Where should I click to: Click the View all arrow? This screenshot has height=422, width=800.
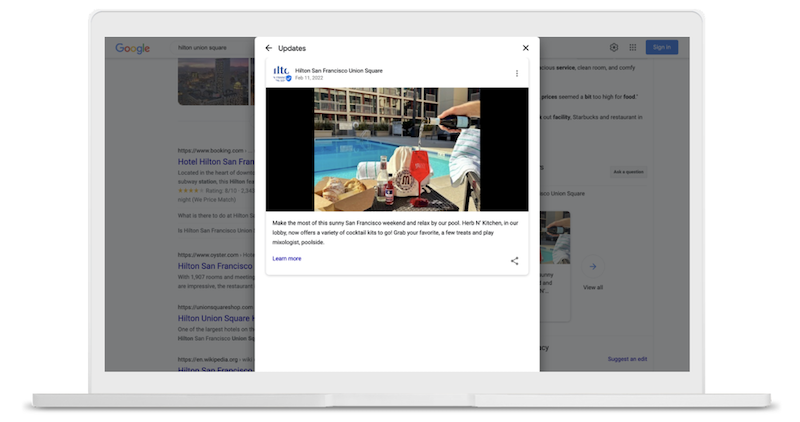(593, 266)
